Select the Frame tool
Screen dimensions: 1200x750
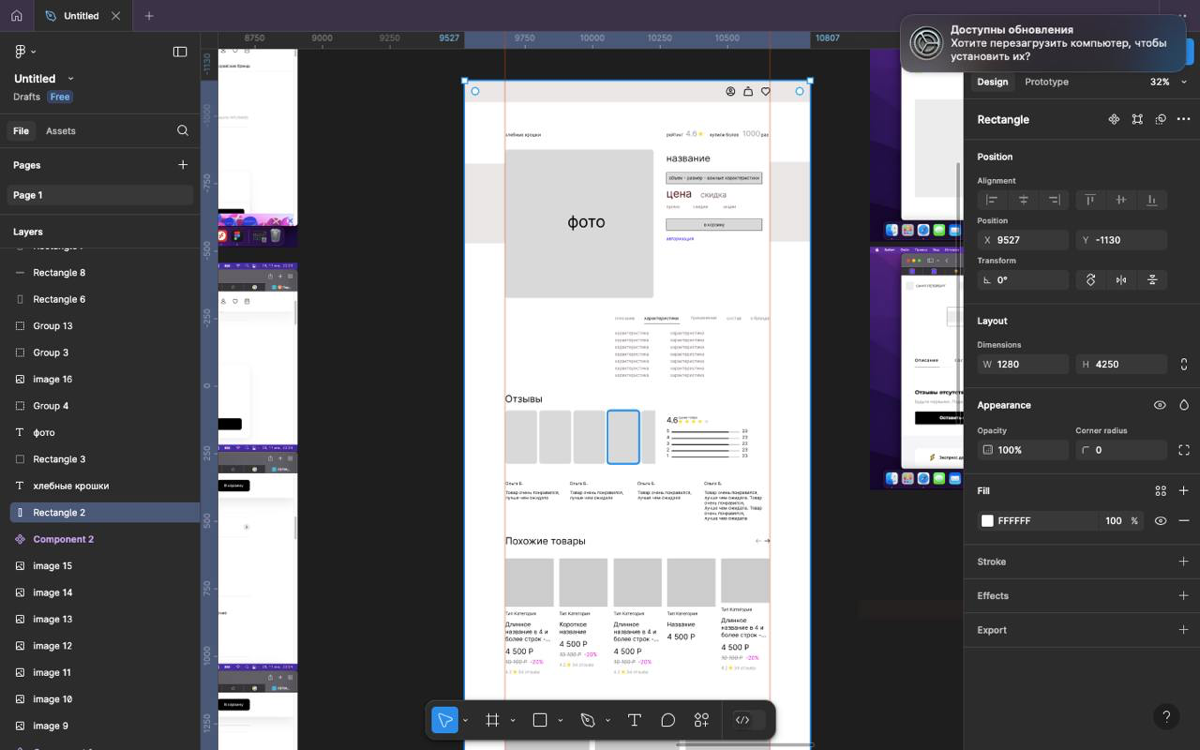[492, 720]
